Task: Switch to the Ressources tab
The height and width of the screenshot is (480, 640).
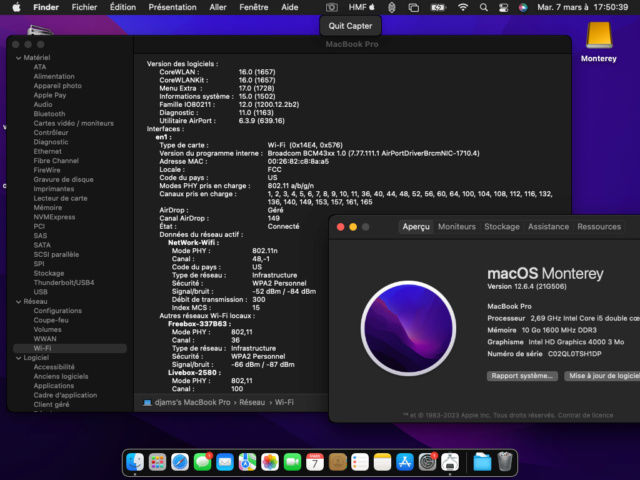Action: coord(599,227)
